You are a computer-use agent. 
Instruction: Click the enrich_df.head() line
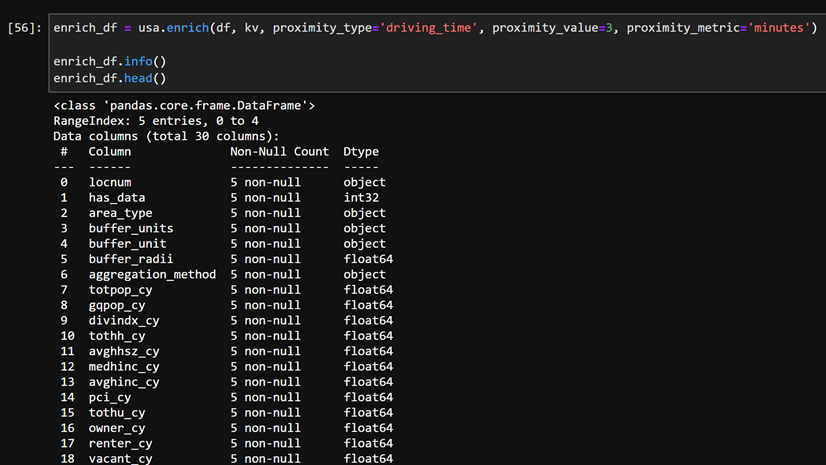110,78
